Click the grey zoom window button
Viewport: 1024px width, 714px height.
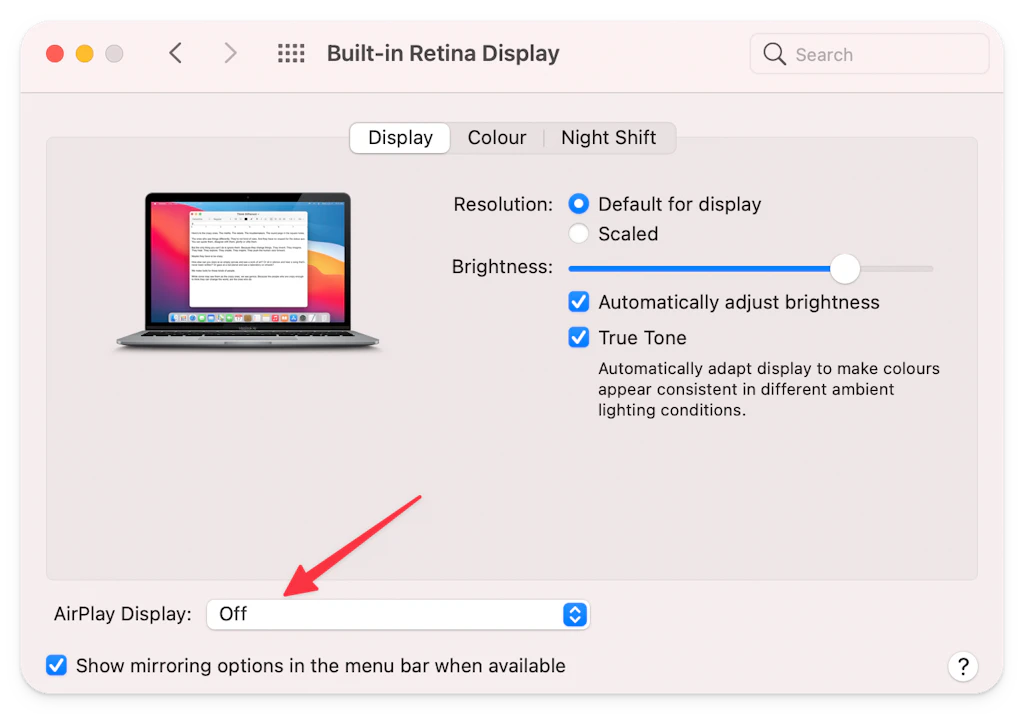coord(114,54)
